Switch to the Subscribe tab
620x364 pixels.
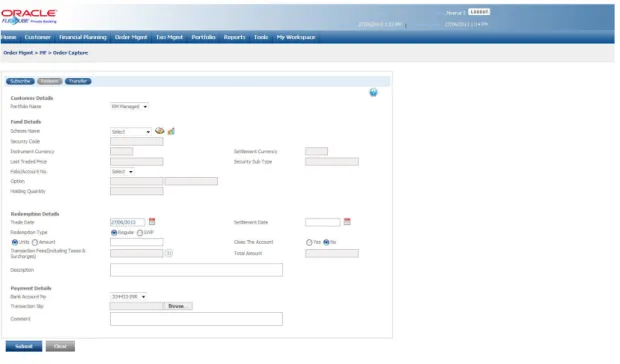[x=20, y=81]
